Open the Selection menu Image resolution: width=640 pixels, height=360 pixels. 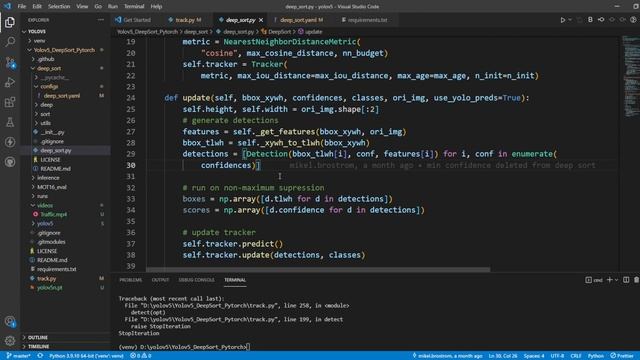point(59,7)
